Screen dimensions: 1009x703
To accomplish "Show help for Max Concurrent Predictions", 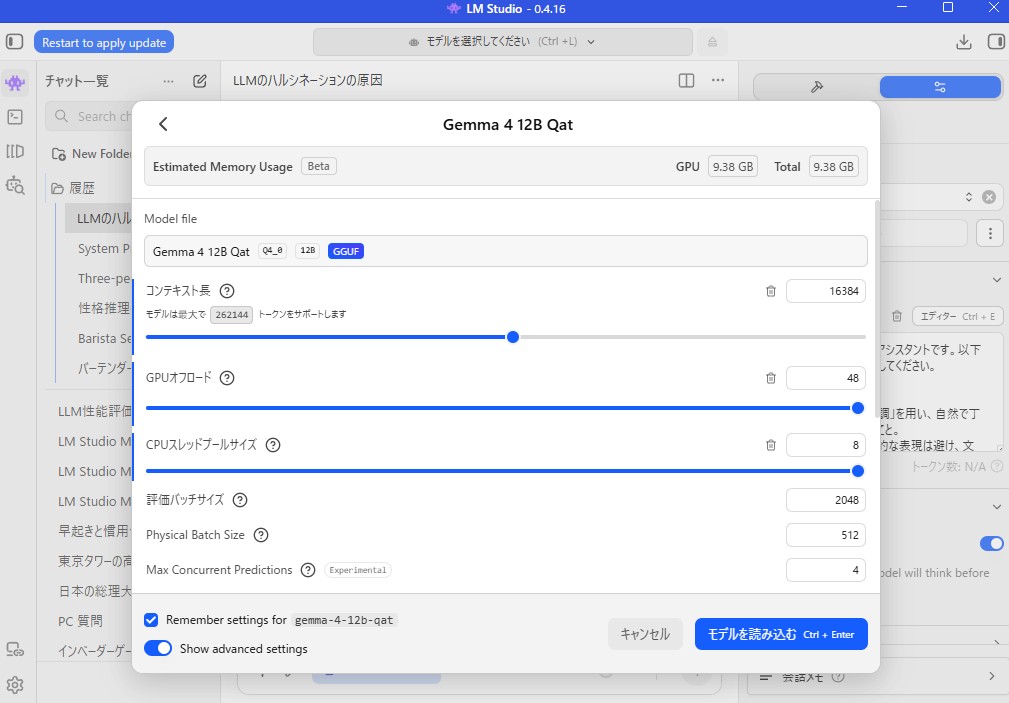I will (x=308, y=570).
